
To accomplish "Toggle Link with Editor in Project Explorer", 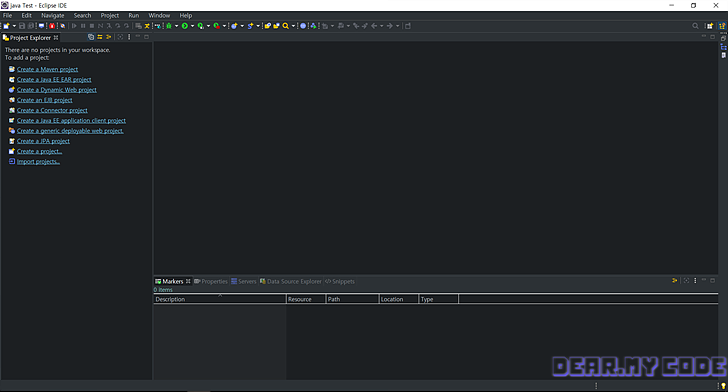I will [x=100, y=37].
